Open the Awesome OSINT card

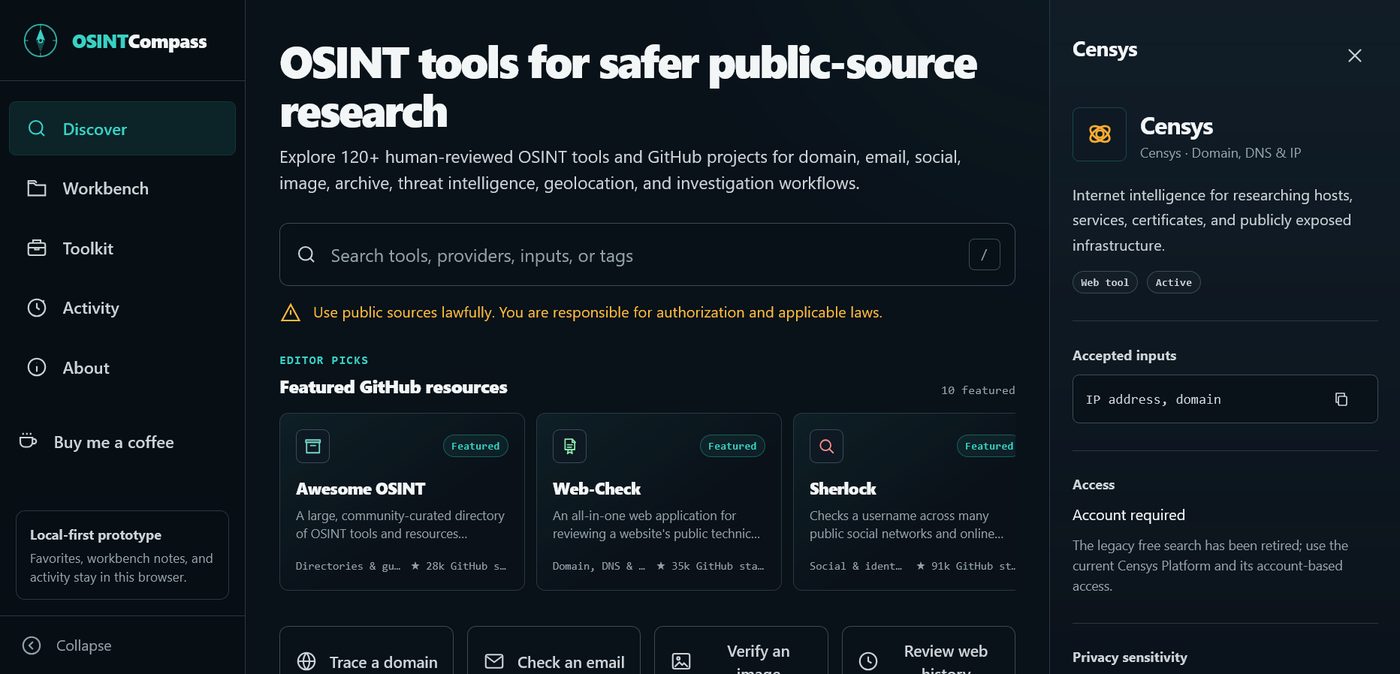click(402, 502)
